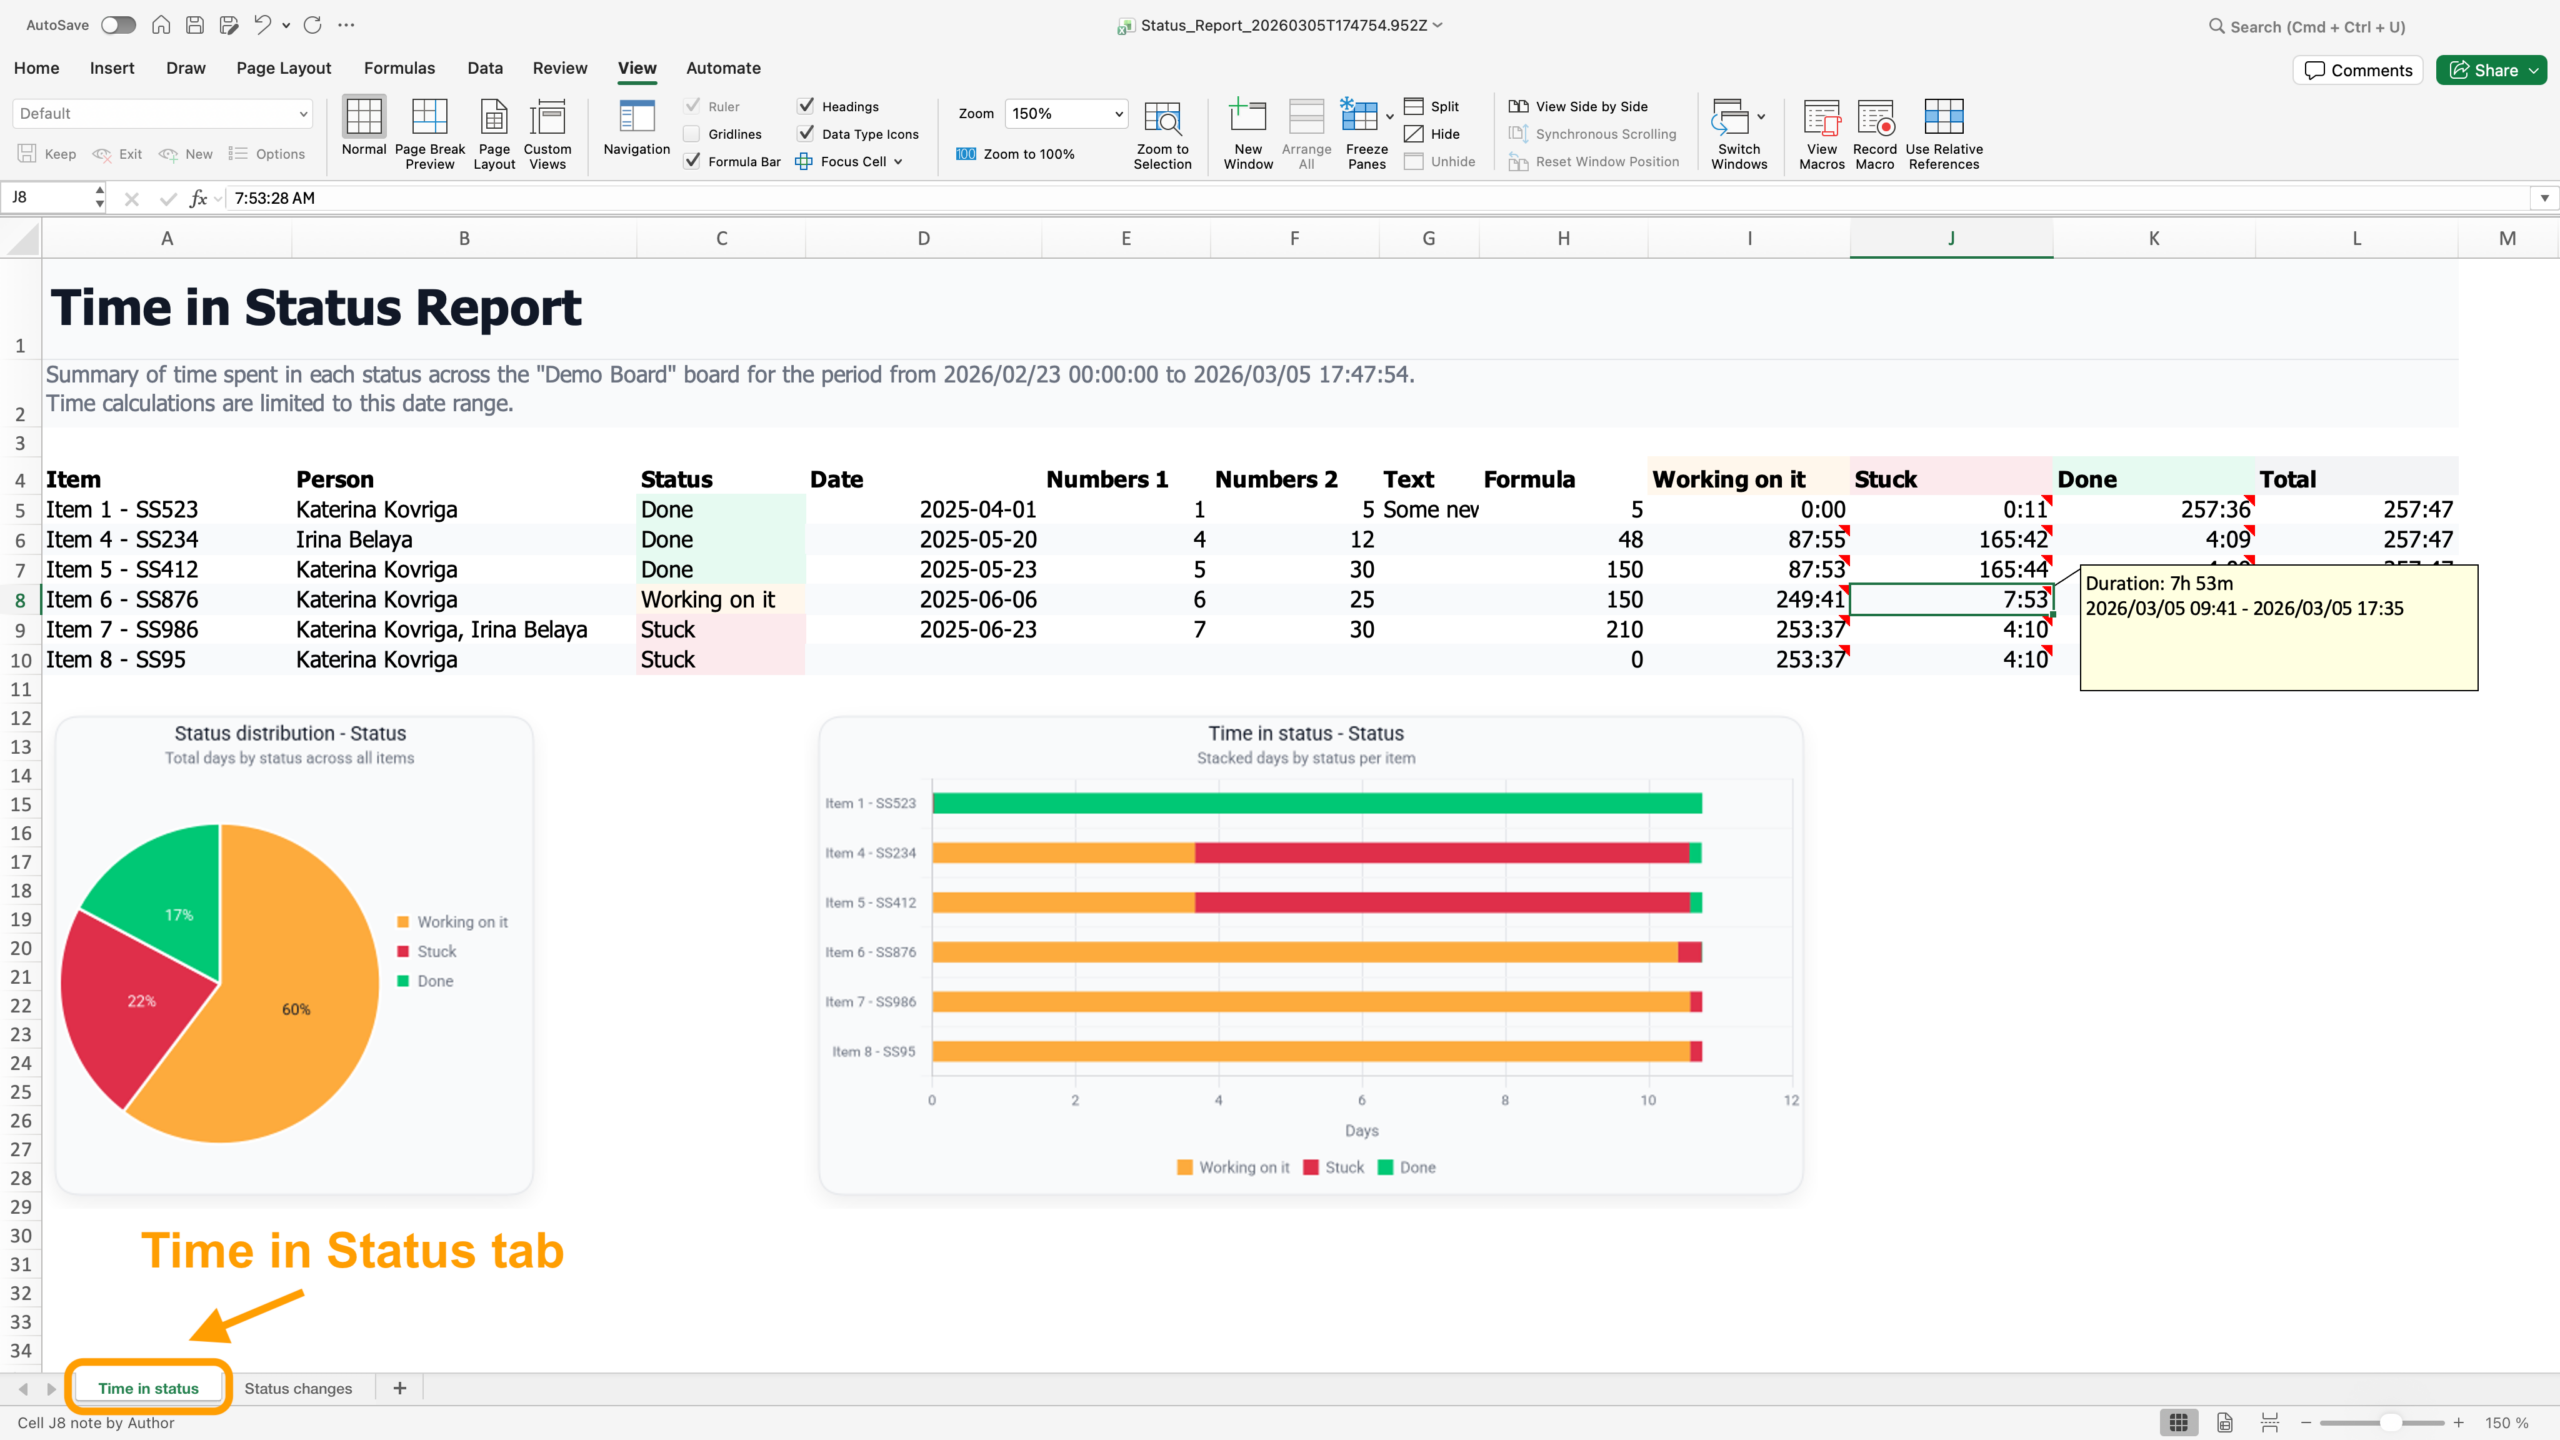Uncheck the Headings checkbox

click(806, 105)
